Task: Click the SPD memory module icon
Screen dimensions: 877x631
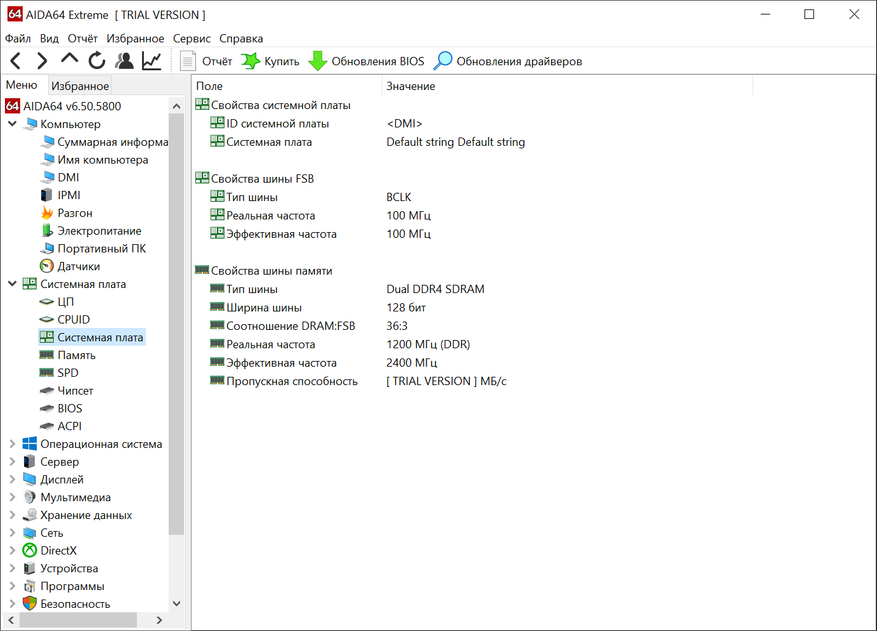Action: click(x=47, y=373)
